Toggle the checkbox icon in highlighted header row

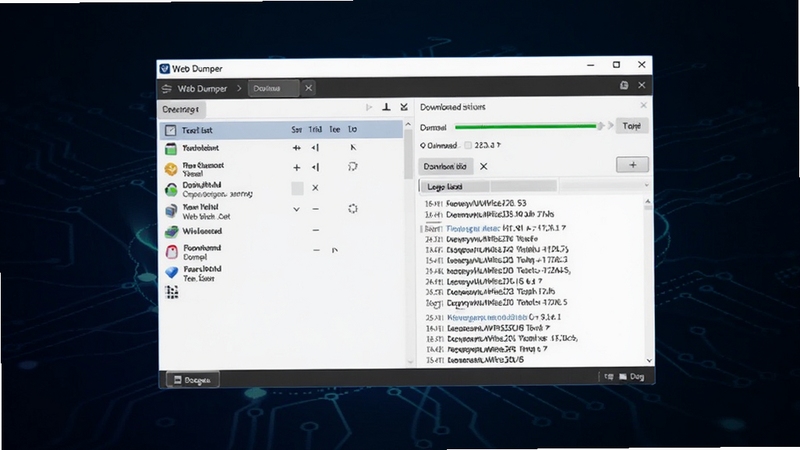(x=170, y=131)
